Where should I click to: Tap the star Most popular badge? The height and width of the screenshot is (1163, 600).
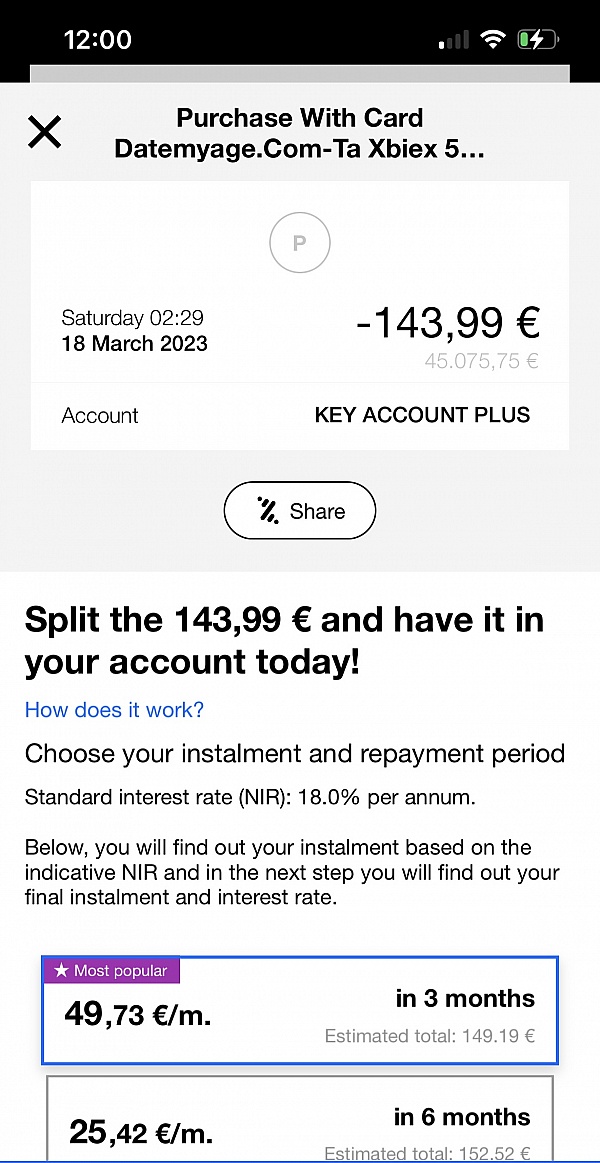pyautogui.click(x=112, y=970)
